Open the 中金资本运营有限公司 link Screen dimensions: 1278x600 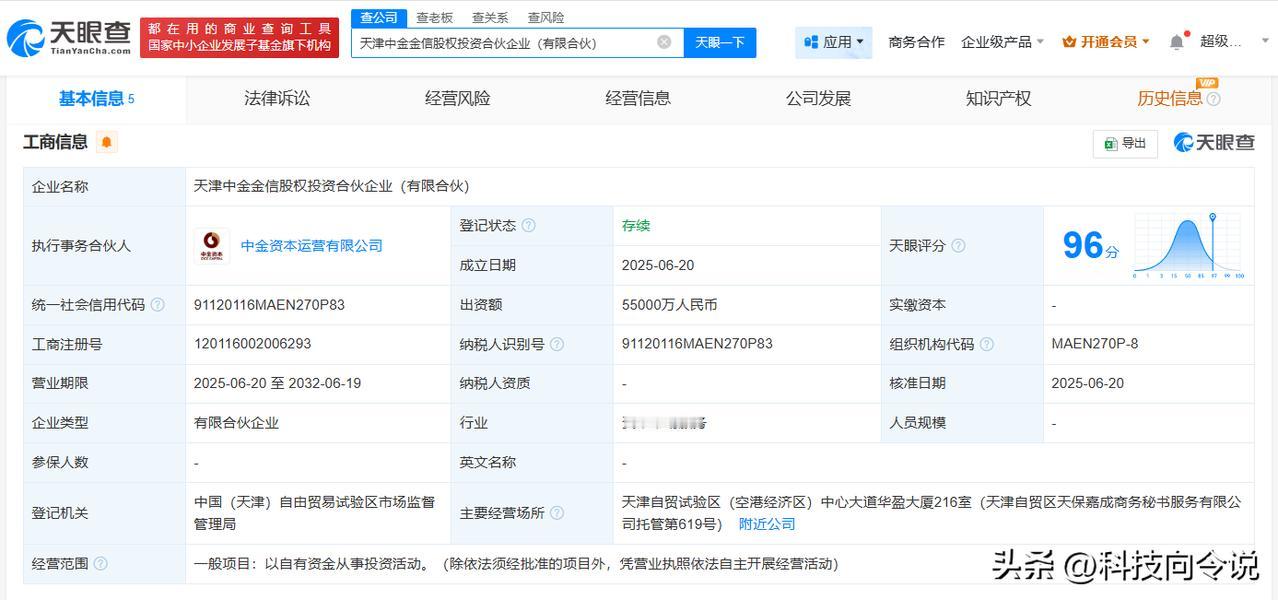312,246
